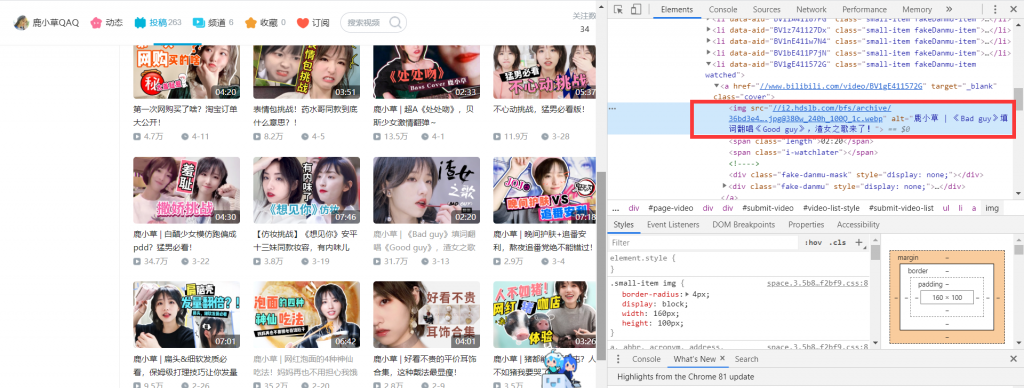
Task: Toggle the .cls class editor
Action: click(837, 242)
